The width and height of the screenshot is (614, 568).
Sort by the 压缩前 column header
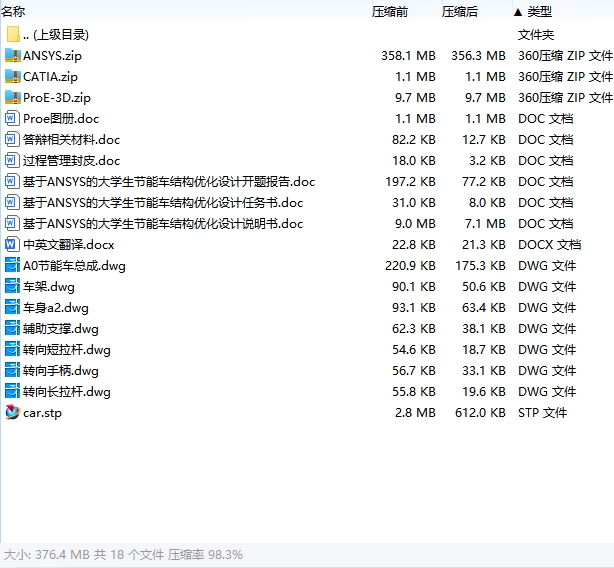tap(390, 12)
